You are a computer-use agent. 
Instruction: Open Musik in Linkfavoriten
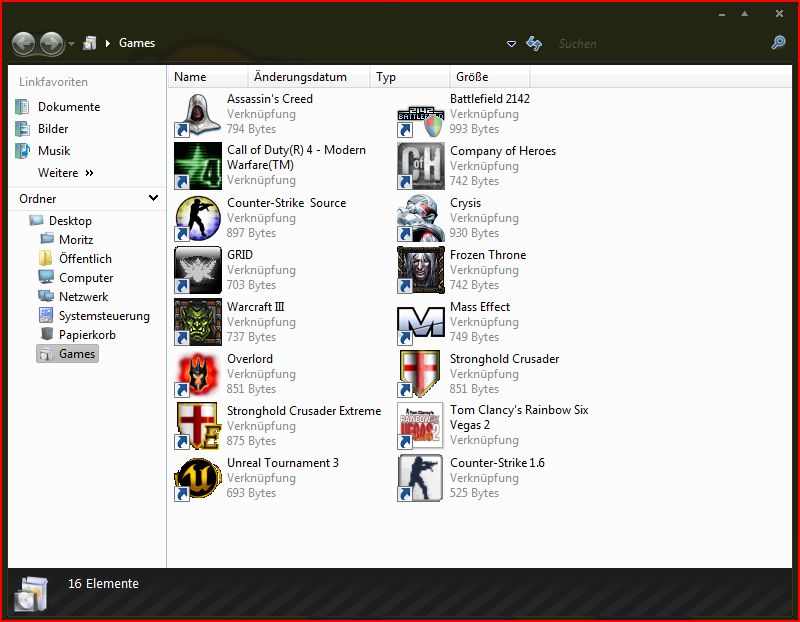[x=43, y=151]
